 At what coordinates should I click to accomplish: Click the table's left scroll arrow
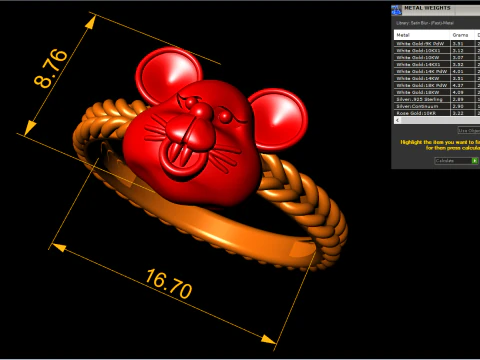coord(397,120)
